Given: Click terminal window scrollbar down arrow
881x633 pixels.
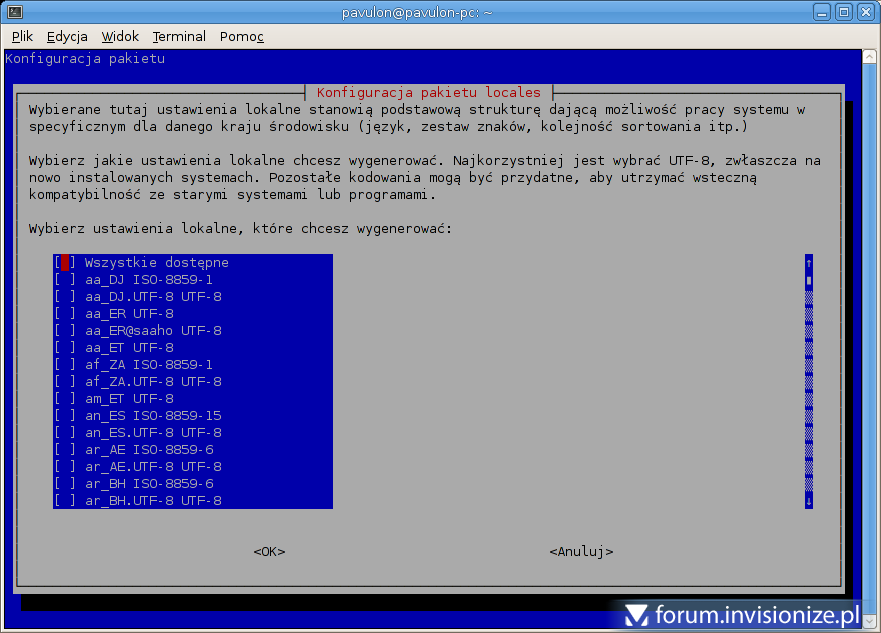Looking at the screenshot, I should (869, 622).
